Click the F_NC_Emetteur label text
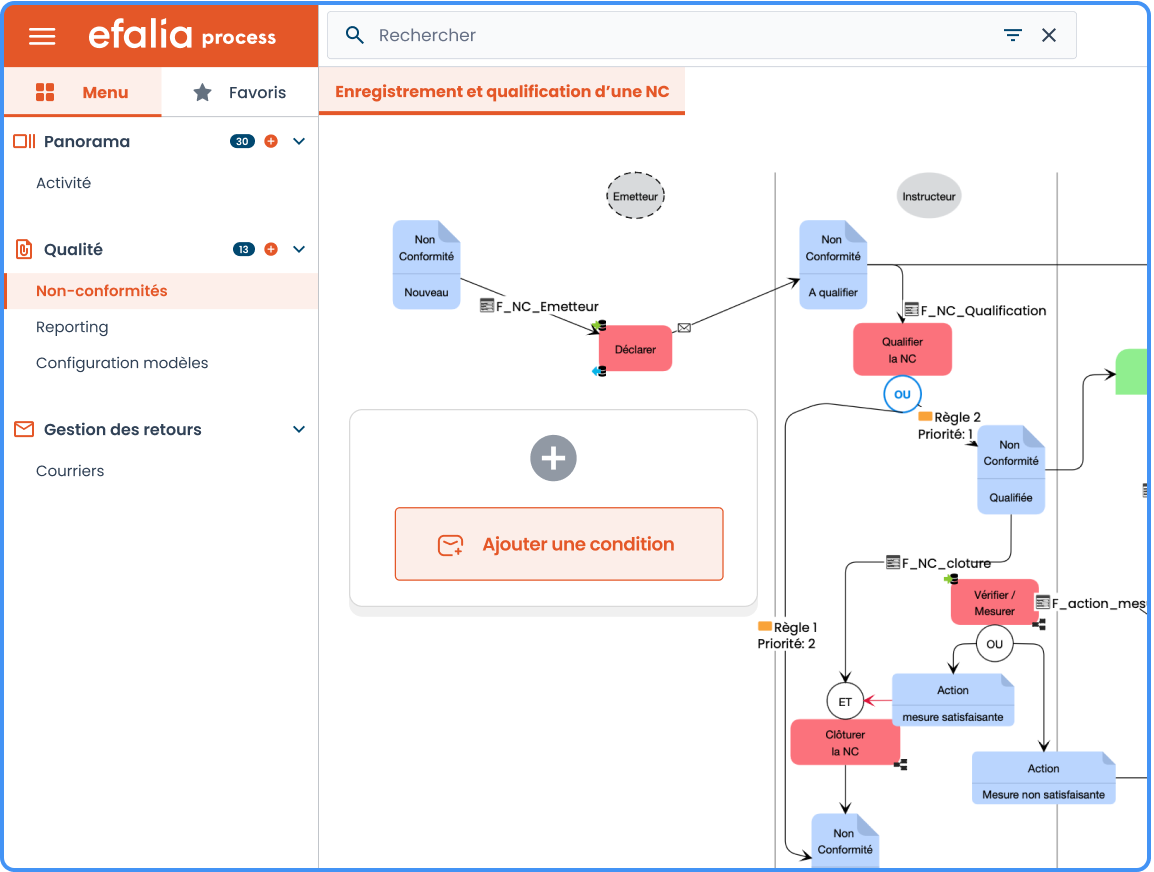1154x872 pixels. pyautogui.click(x=547, y=306)
